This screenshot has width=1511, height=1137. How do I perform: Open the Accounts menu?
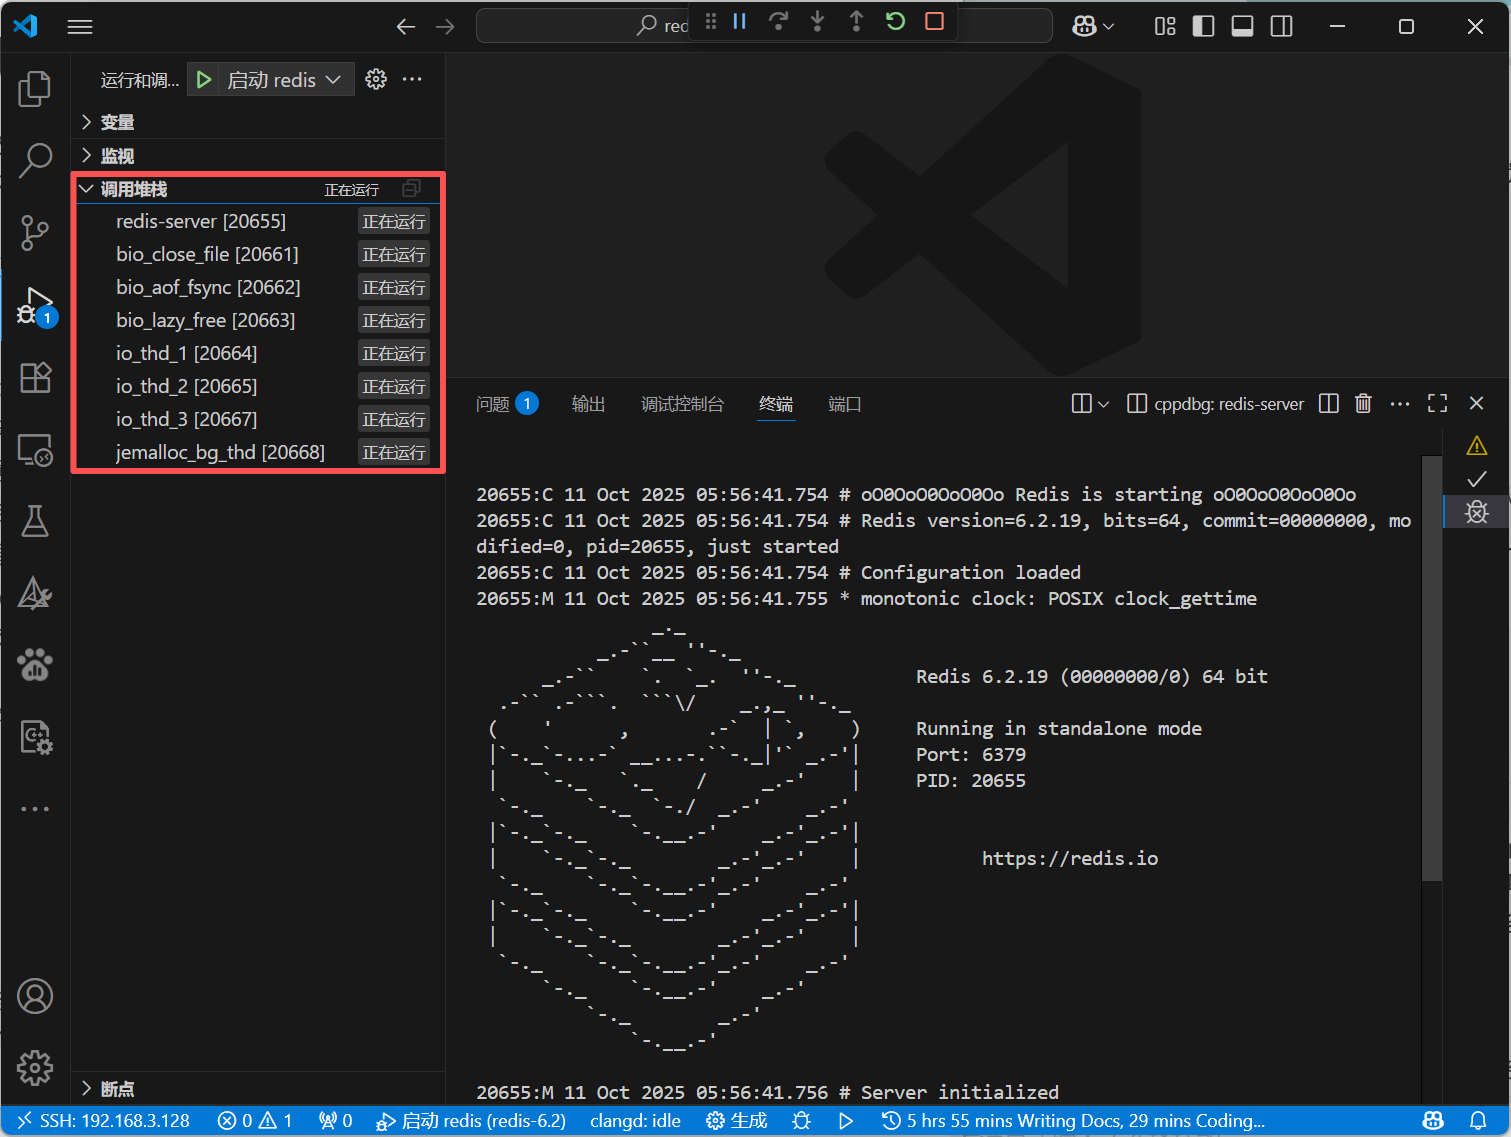pos(35,996)
